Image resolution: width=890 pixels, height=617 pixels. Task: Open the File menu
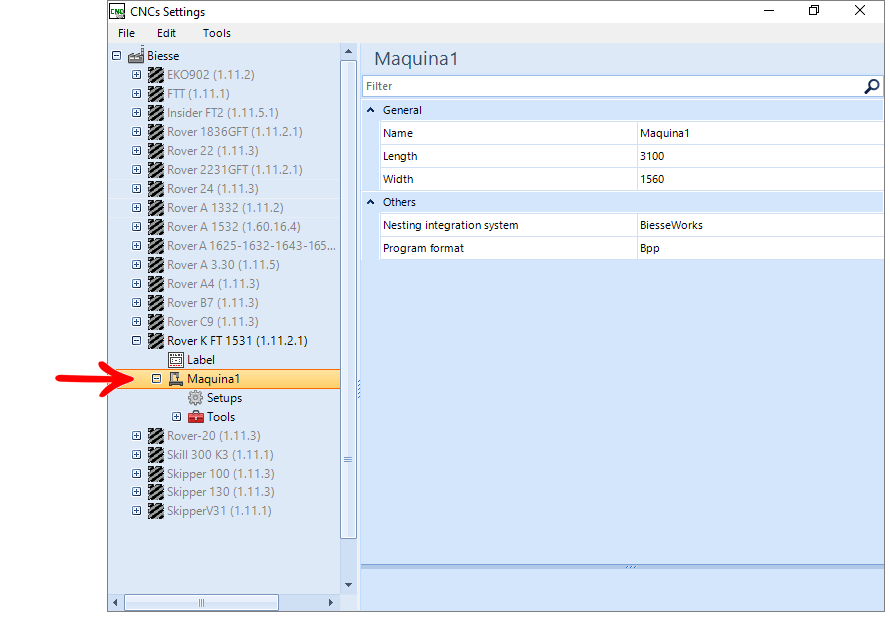(x=127, y=33)
